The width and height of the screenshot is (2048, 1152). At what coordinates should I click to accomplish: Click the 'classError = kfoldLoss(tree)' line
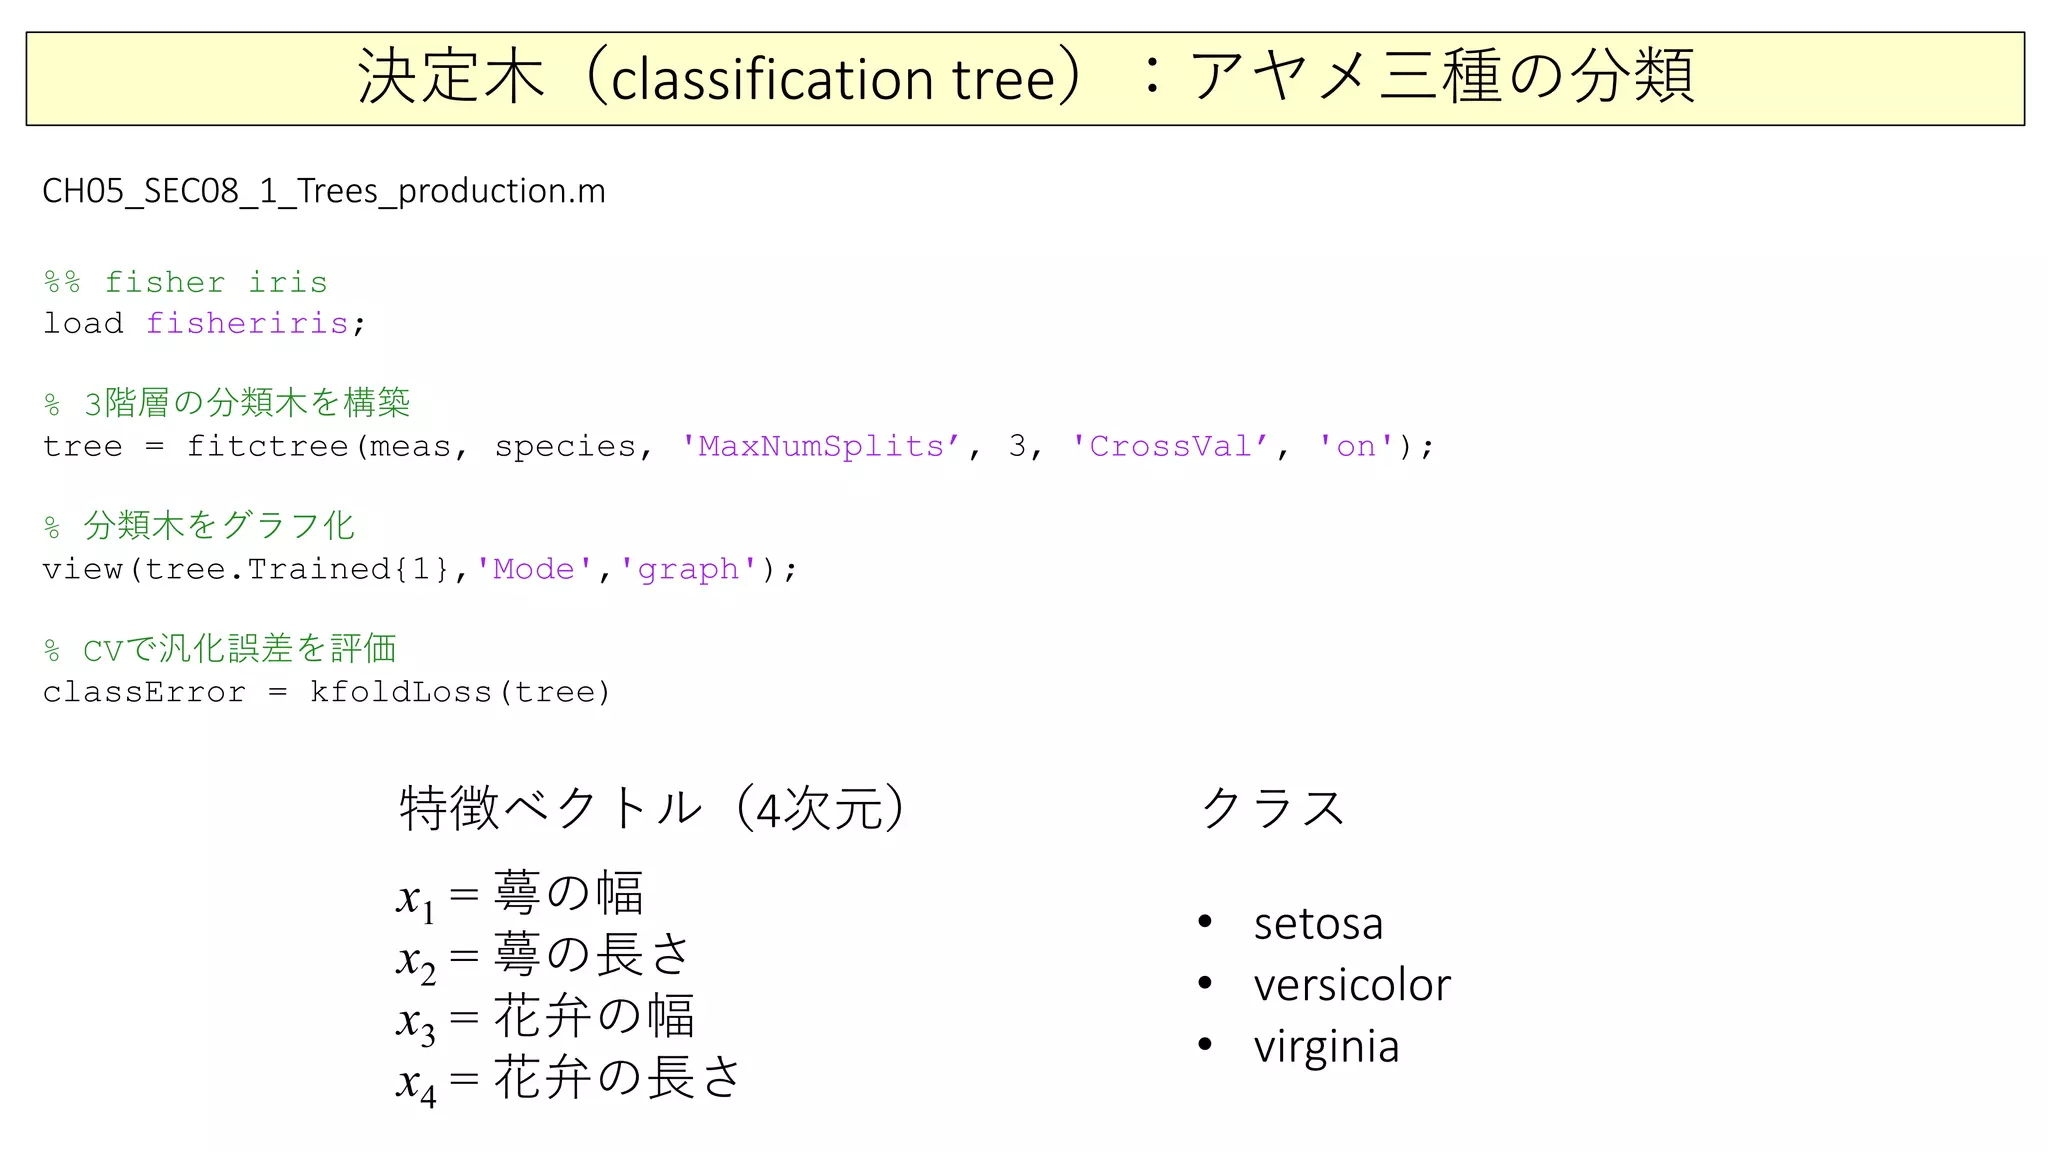pyautogui.click(x=326, y=692)
